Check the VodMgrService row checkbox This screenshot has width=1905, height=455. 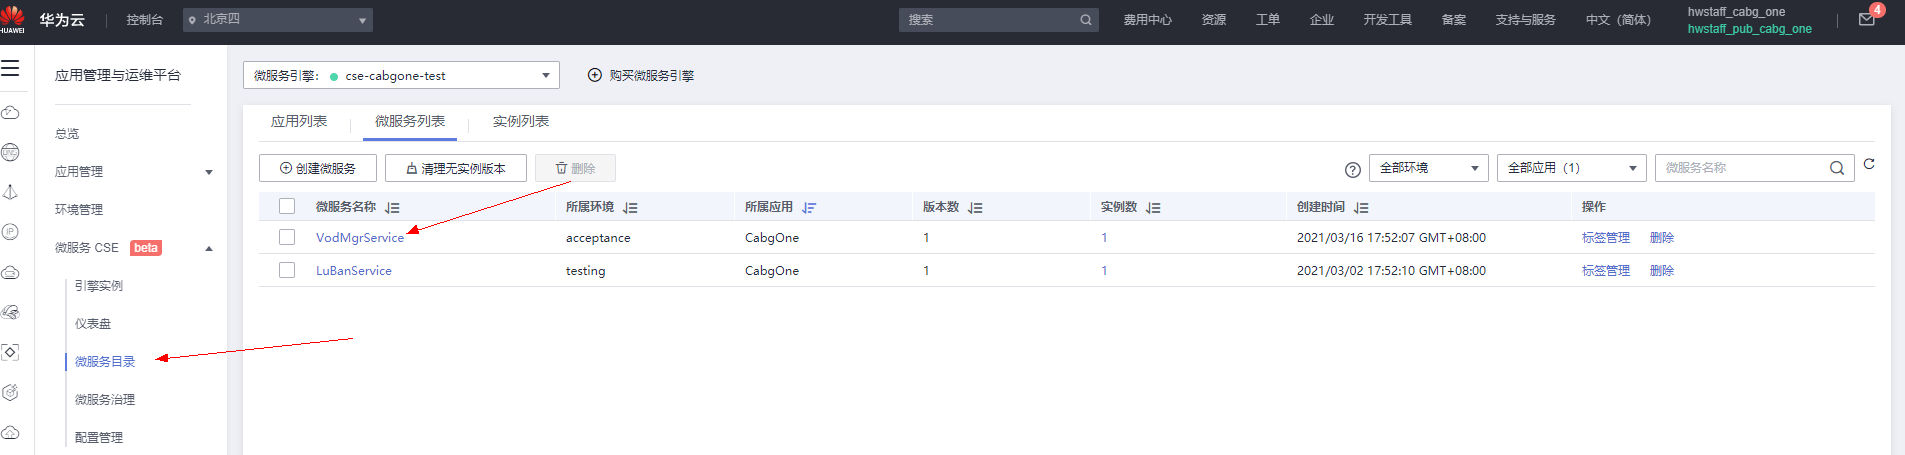[x=287, y=237]
